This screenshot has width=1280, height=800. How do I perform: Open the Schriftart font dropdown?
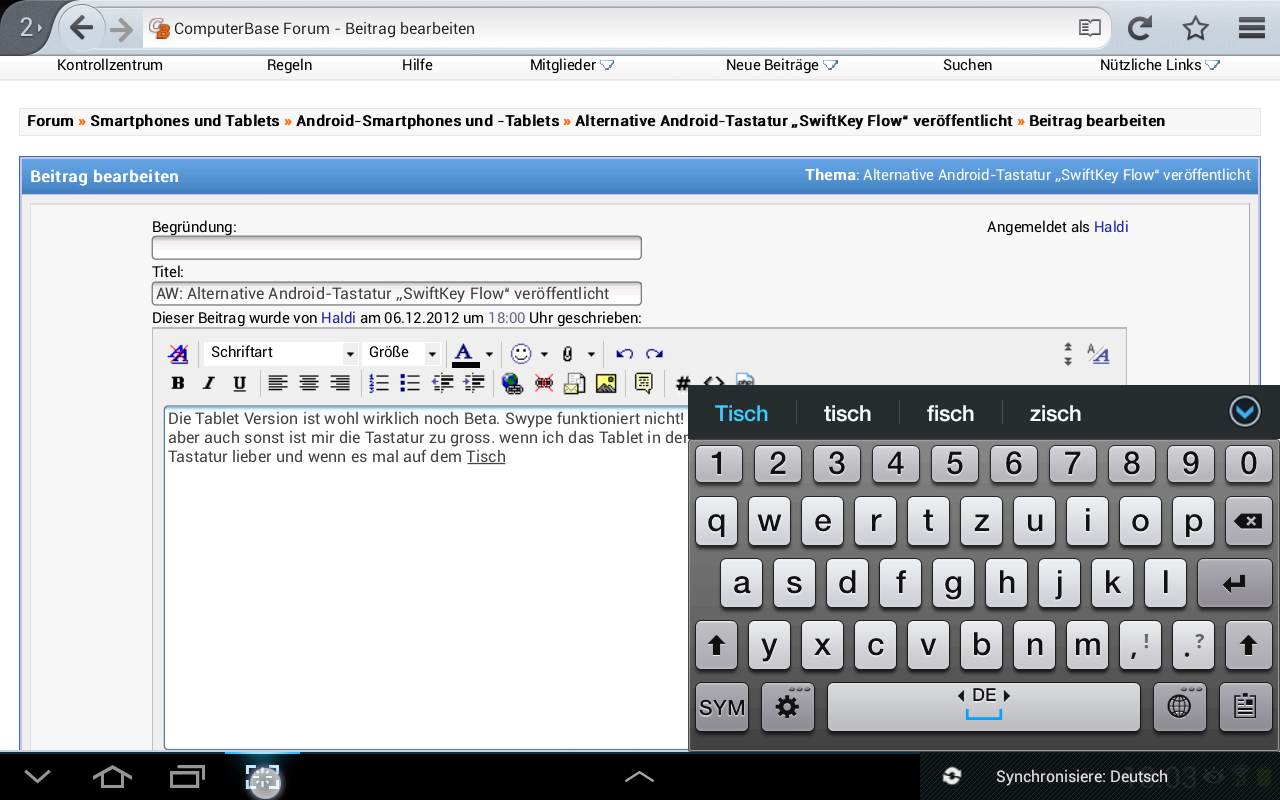(280, 353)
